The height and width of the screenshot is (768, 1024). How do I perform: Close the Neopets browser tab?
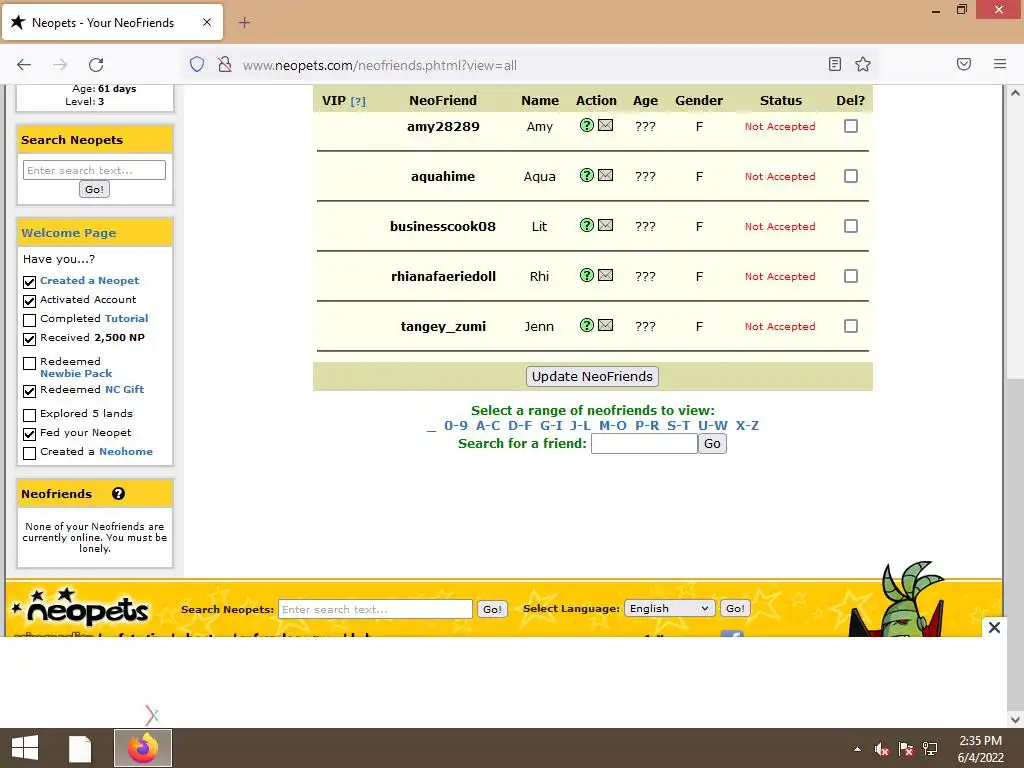point(206,22)
